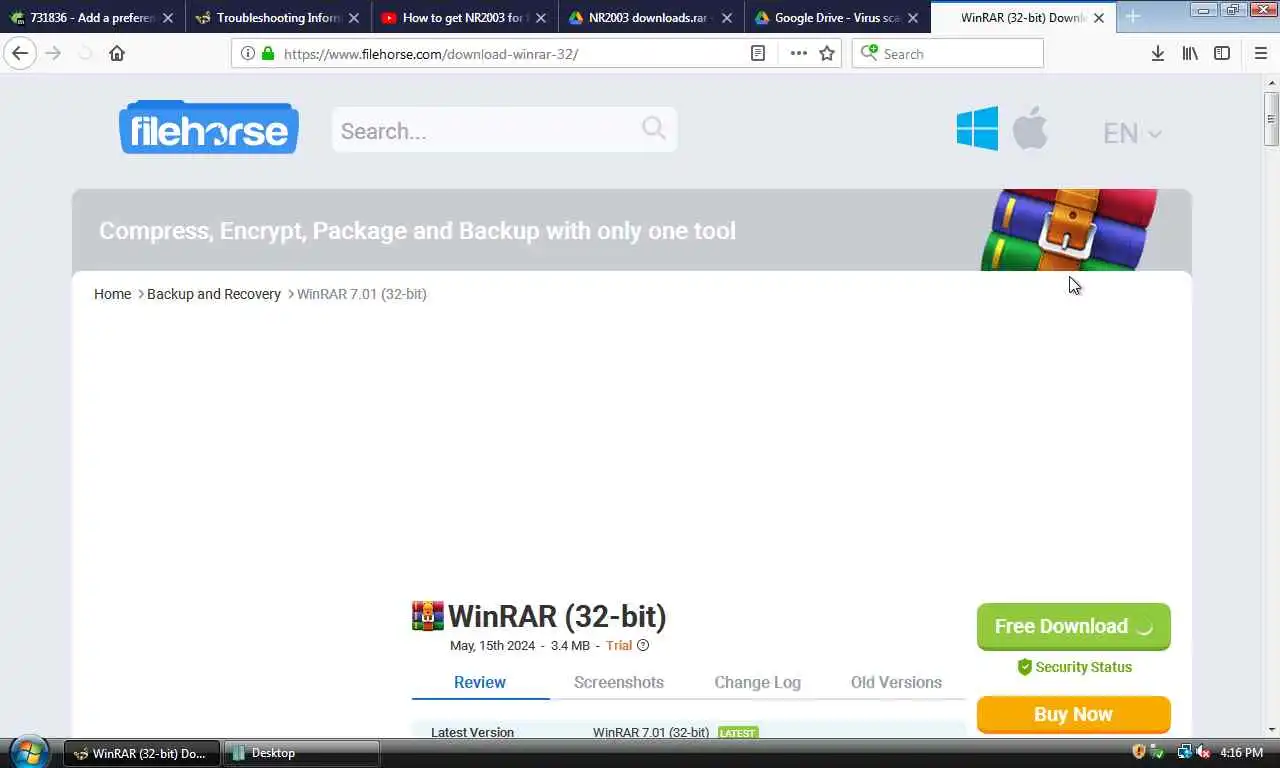The width and height of the screenshot is (1280, 768).
Task: Click the taskbar clock showing 4:16 PM
Action: tap(1241, 752)
